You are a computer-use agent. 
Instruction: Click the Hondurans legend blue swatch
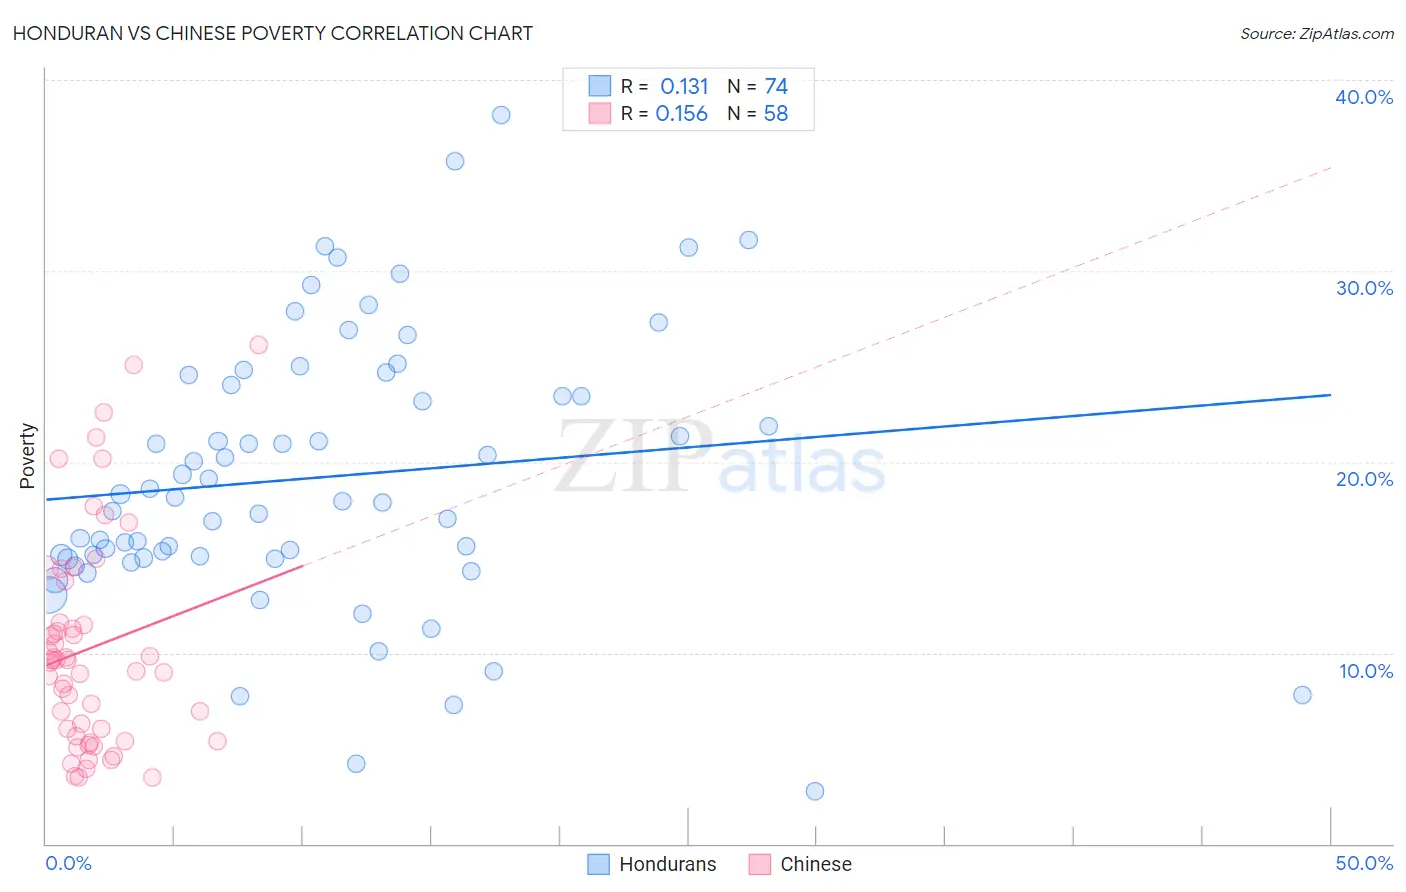[x=598, y=864]
